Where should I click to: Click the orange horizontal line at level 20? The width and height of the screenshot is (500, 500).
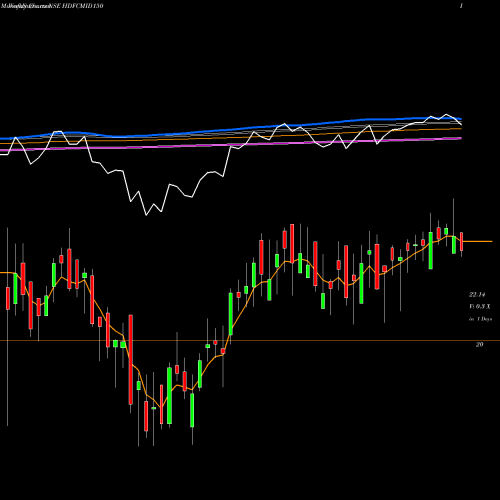point(250,340)
